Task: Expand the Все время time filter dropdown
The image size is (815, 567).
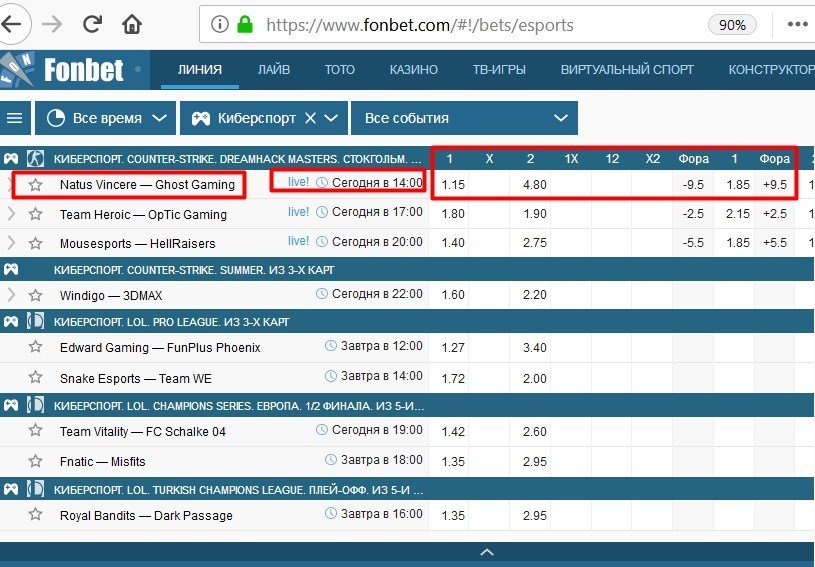Action: point(106,118)
